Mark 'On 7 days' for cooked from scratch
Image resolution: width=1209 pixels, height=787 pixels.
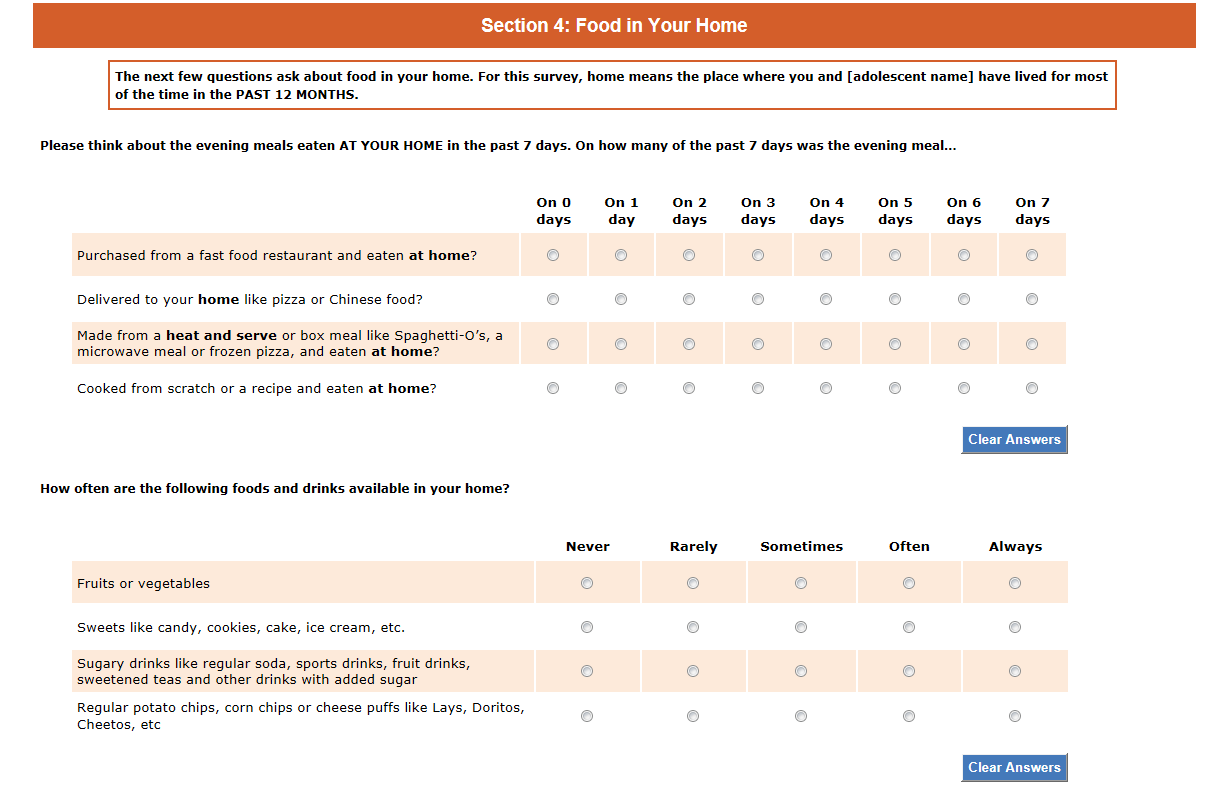(1032, 388)
